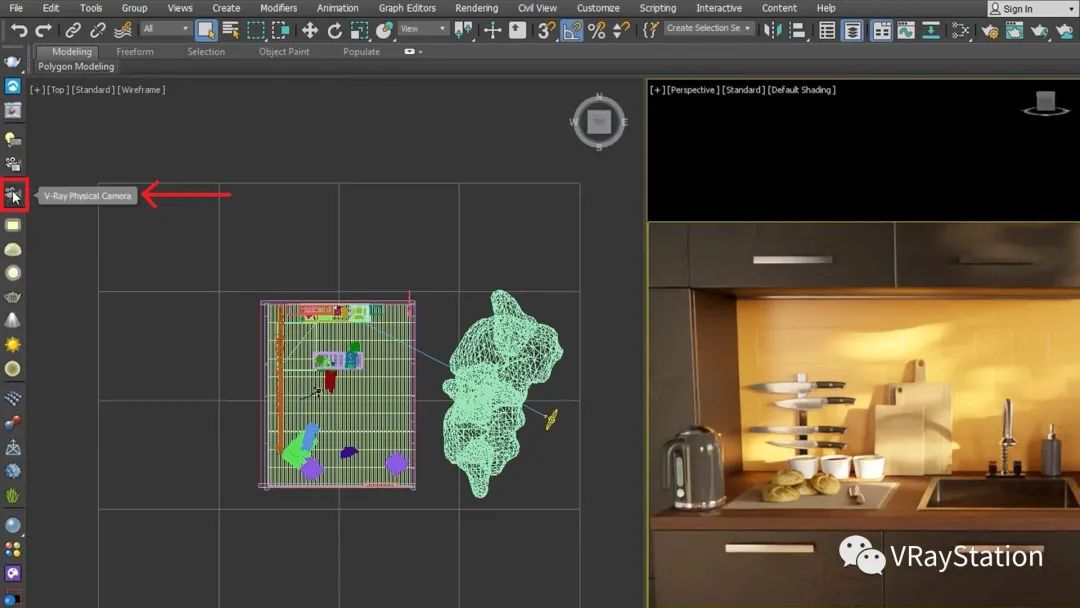1080x608 pixels.
Task: Open the Rendering menu
Action: coord(476,8)
